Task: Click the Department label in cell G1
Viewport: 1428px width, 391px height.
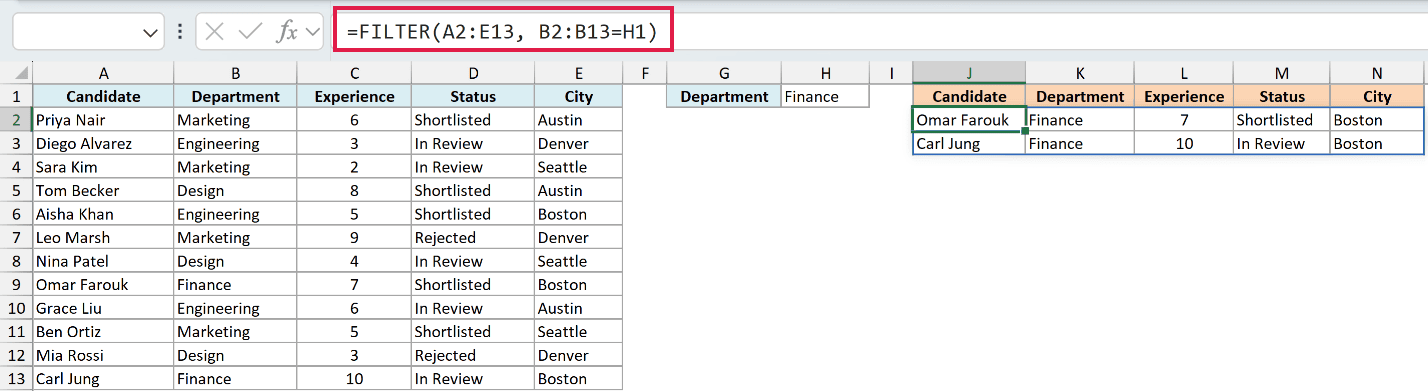Action: point(724,96)
